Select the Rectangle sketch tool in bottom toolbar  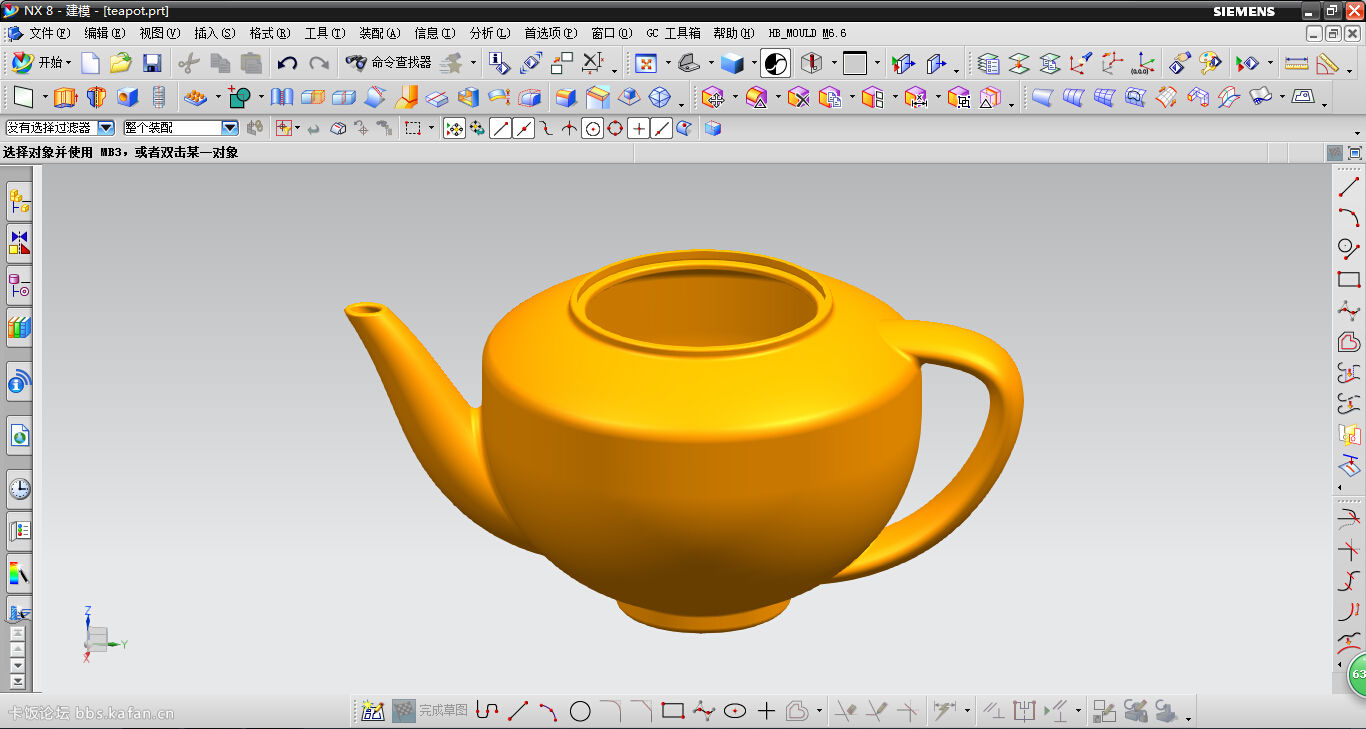point(673,711)
